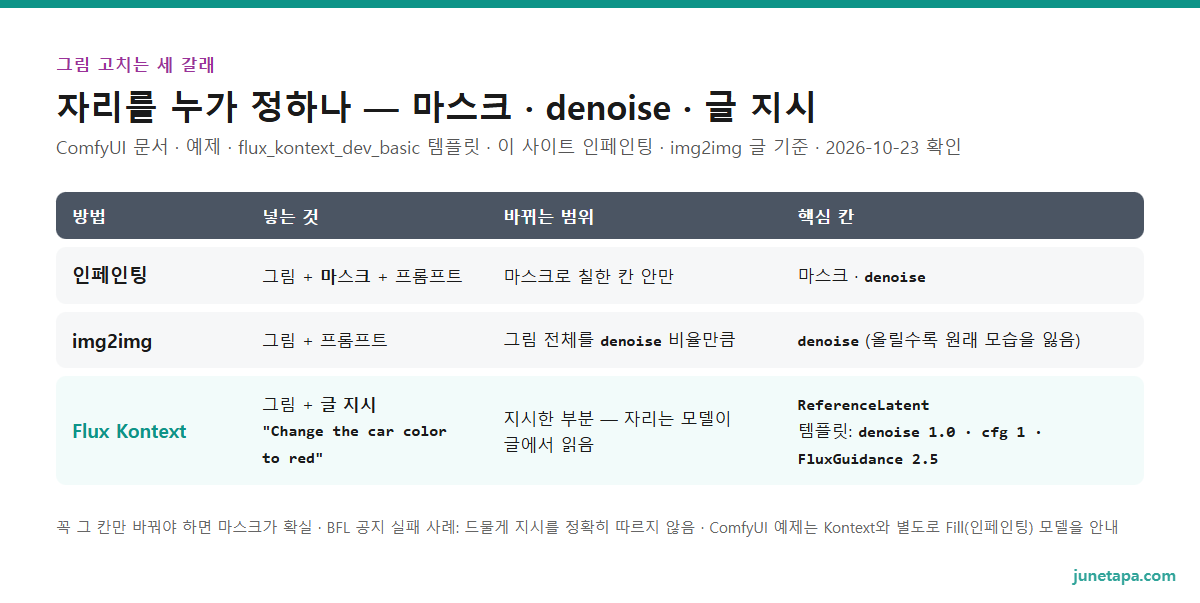Click the footnote starting '꼭 그 칸만 바꿔야 하면'
The height and width of the screenshot is (603, 1200).
click(x=587, y=527)
